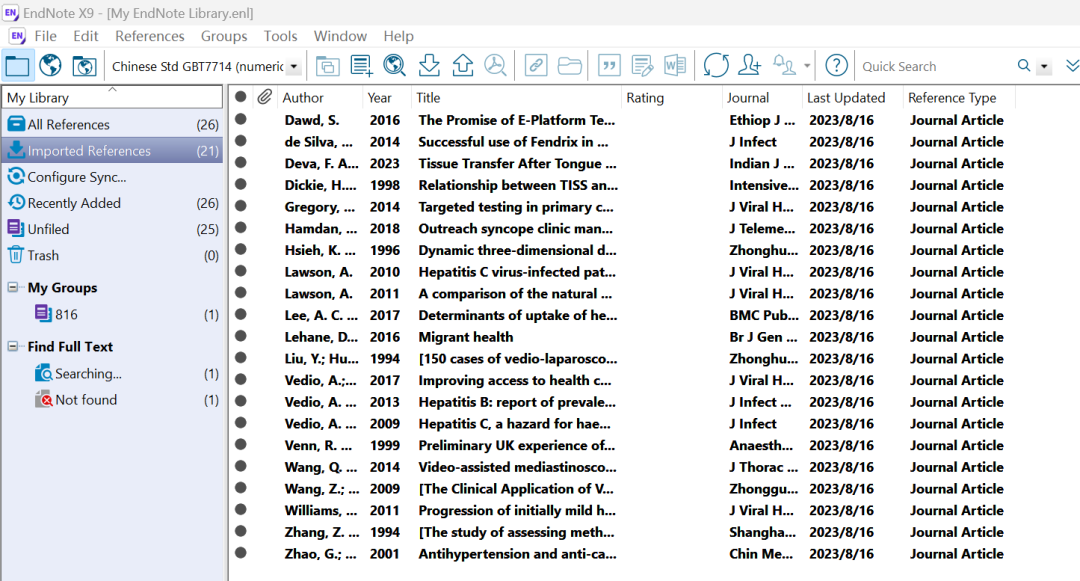The height and width of the screenshot is (581, 1080).
Task: Open the File menu
Action: pos(45,36)
